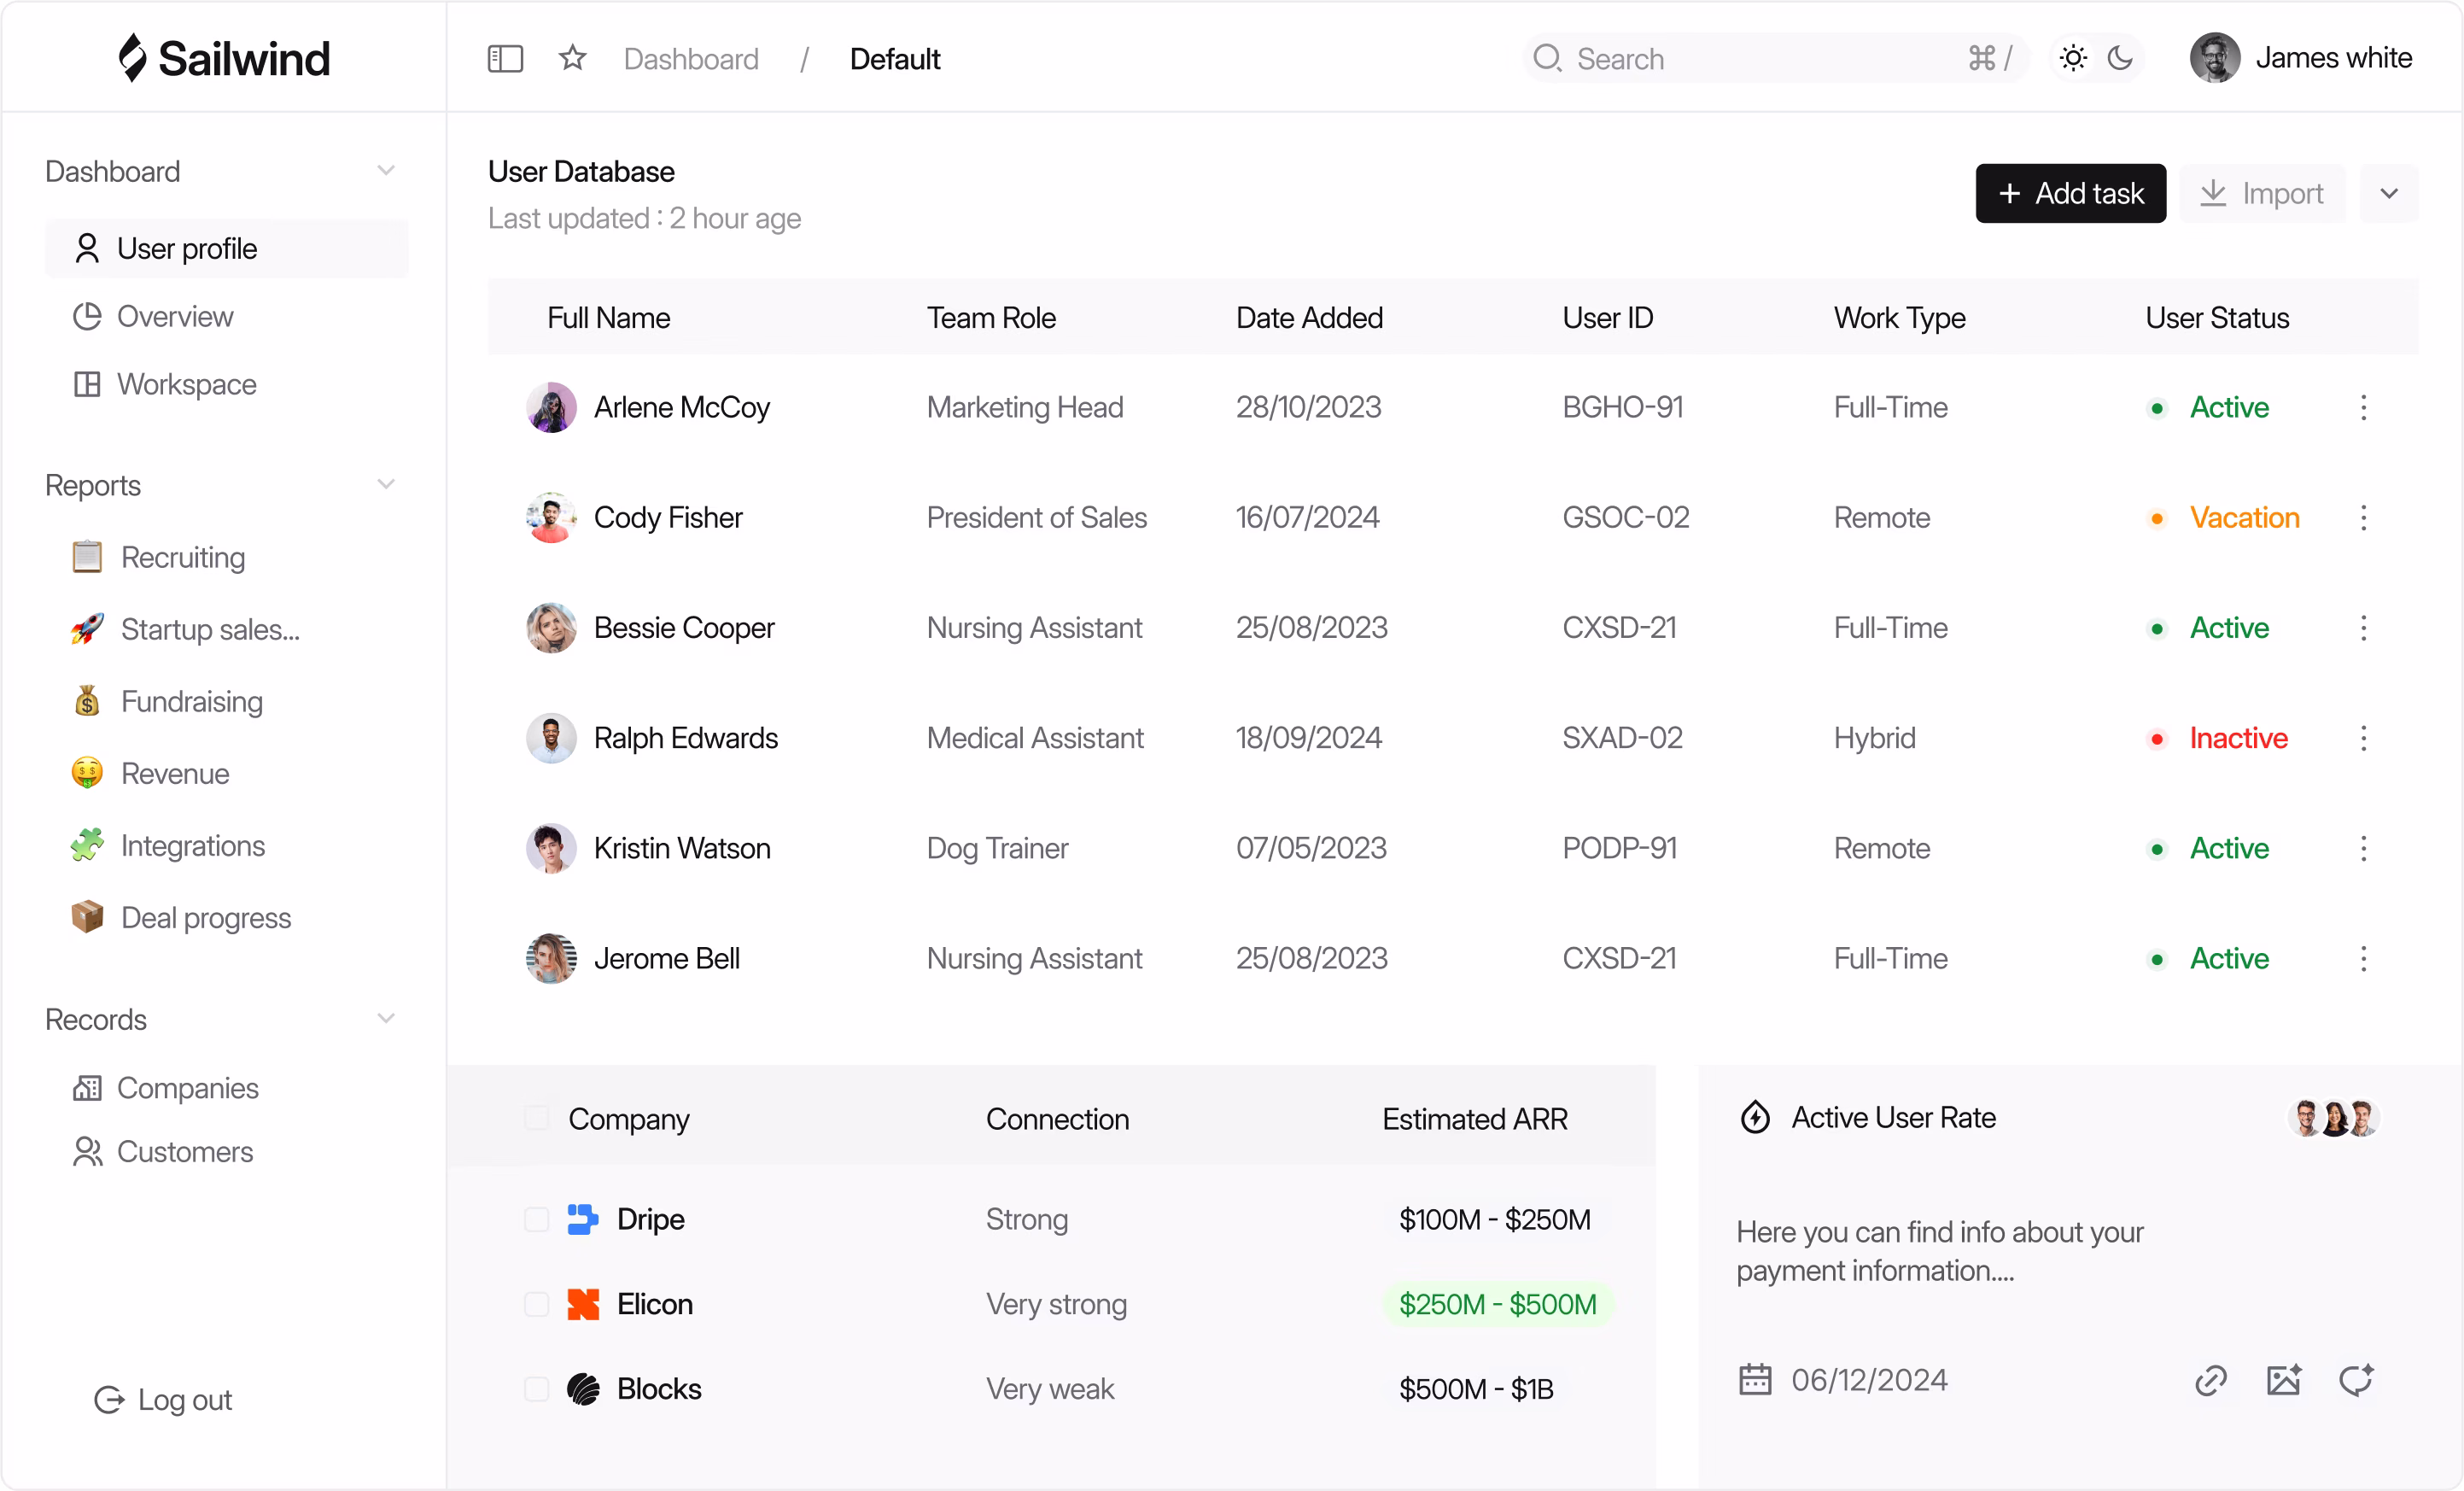The height and width of the screenshot is (1491, 2464).
Task: Click the Default breadcrumb
Action: [x=895, y=59]
